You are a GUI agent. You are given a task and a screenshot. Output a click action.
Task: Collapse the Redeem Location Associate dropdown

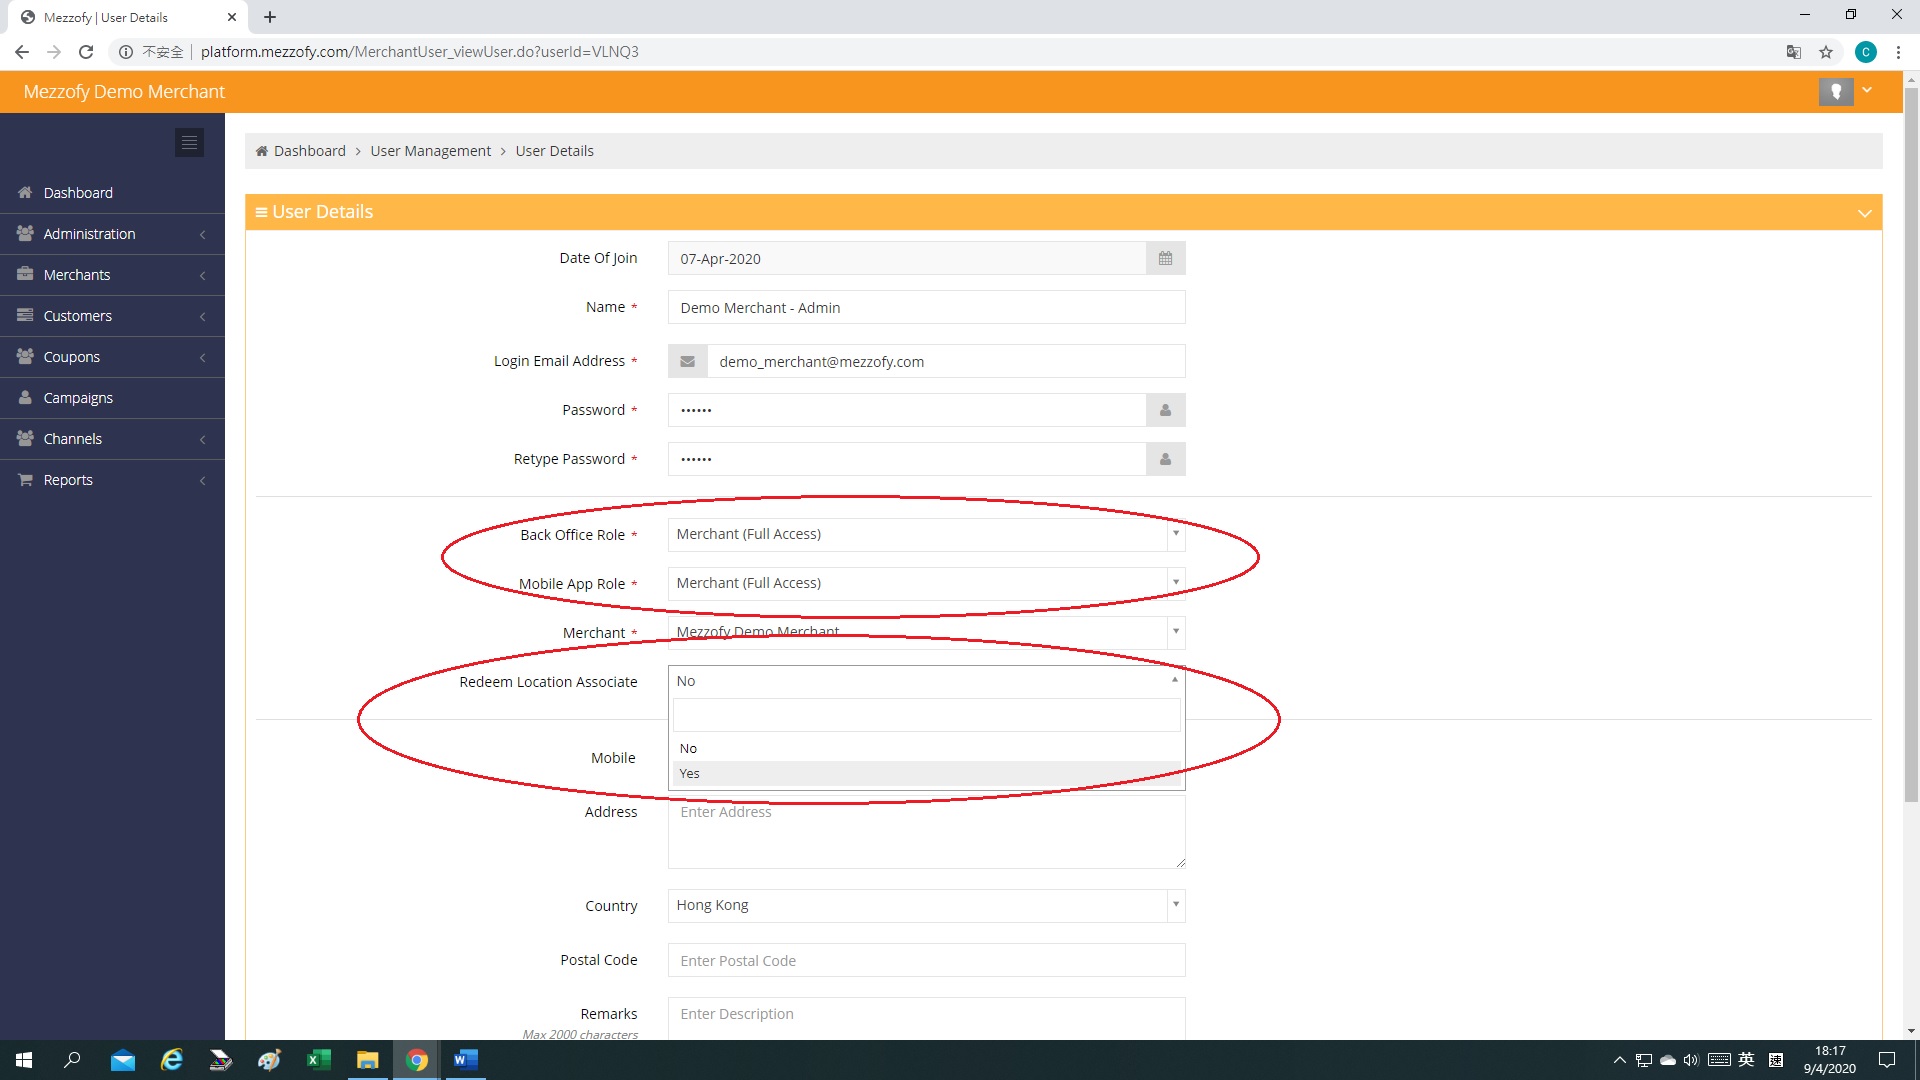pos(1175,681)
